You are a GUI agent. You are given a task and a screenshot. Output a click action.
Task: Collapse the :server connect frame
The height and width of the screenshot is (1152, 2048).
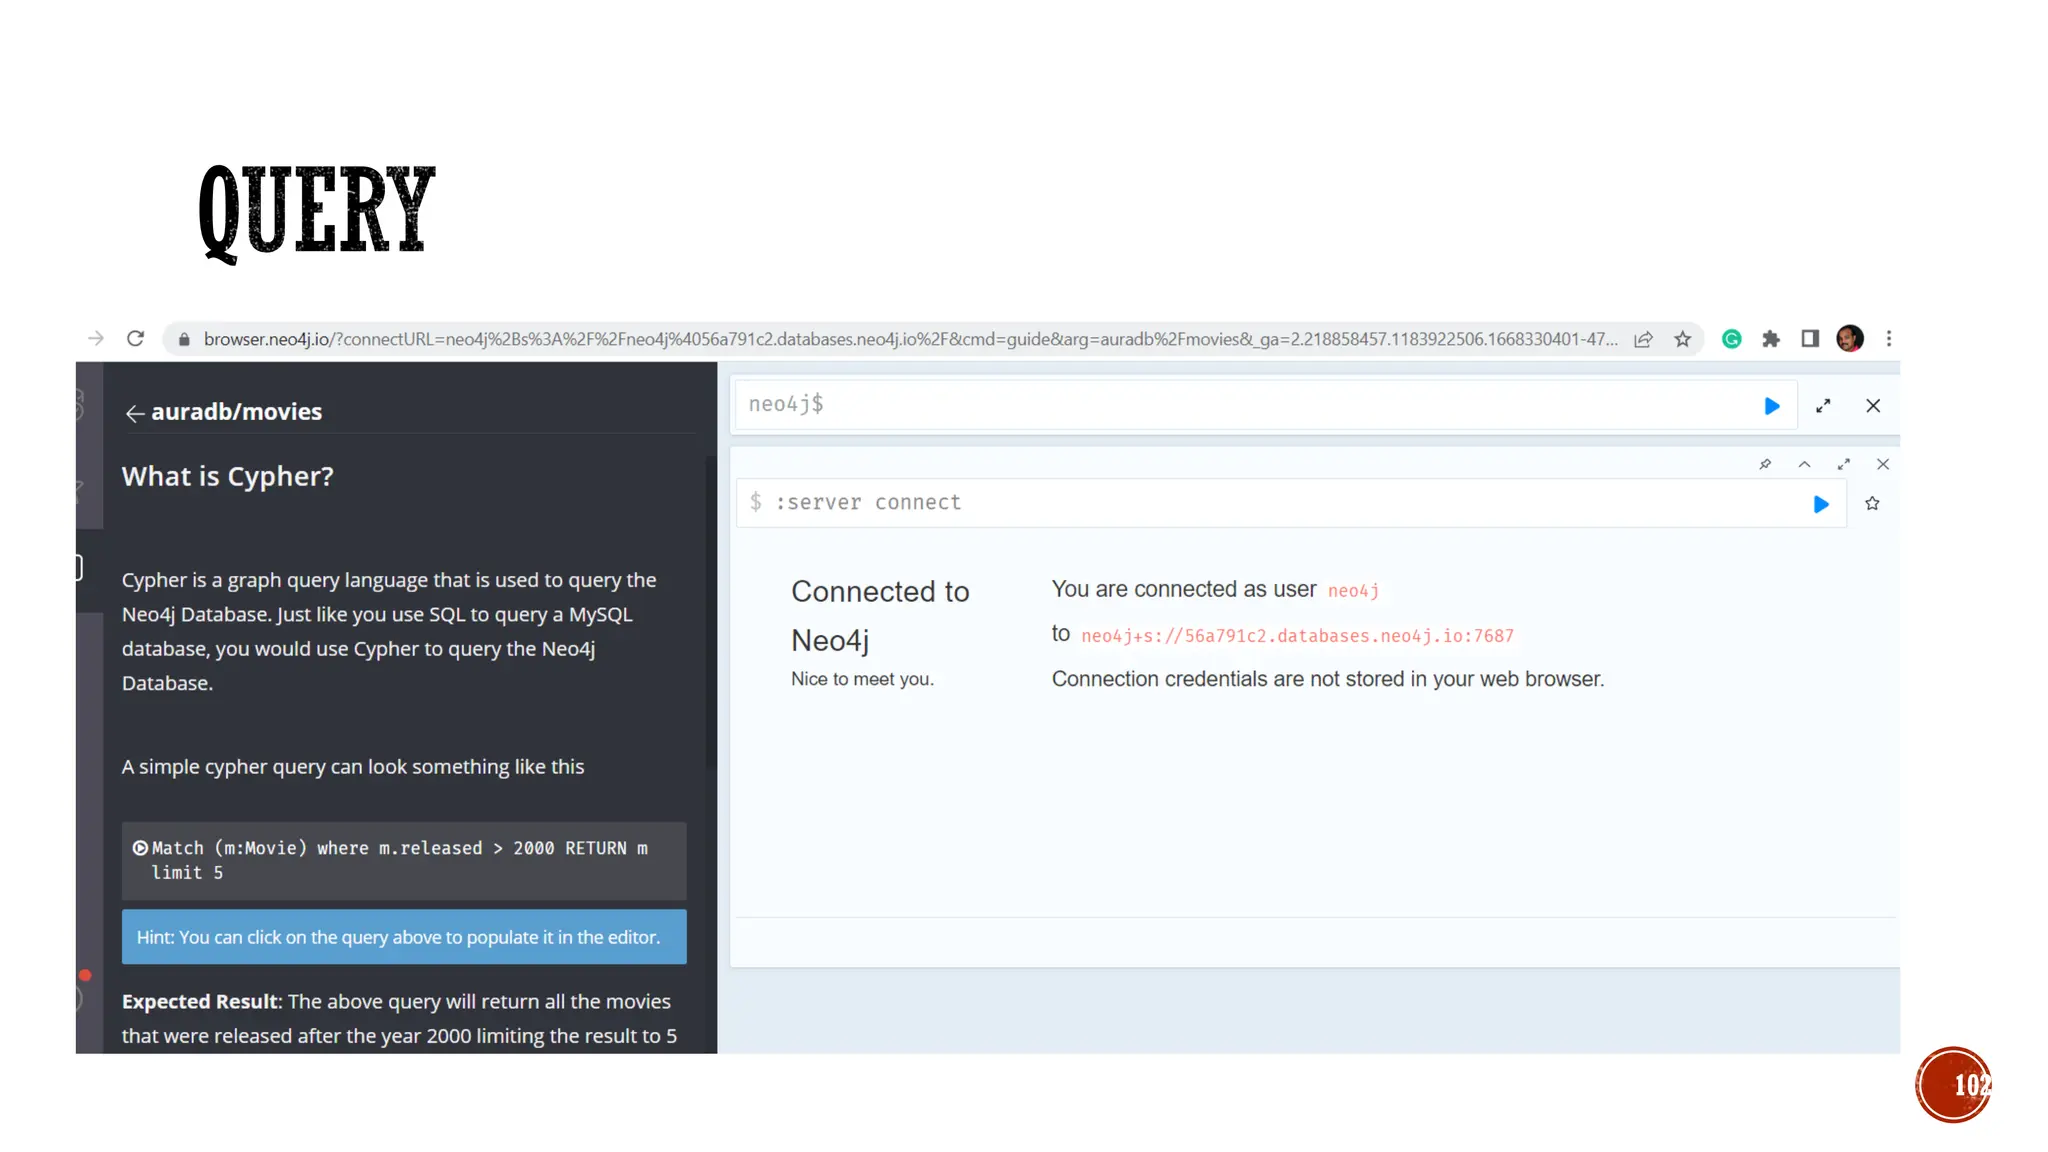(1804, 464)
